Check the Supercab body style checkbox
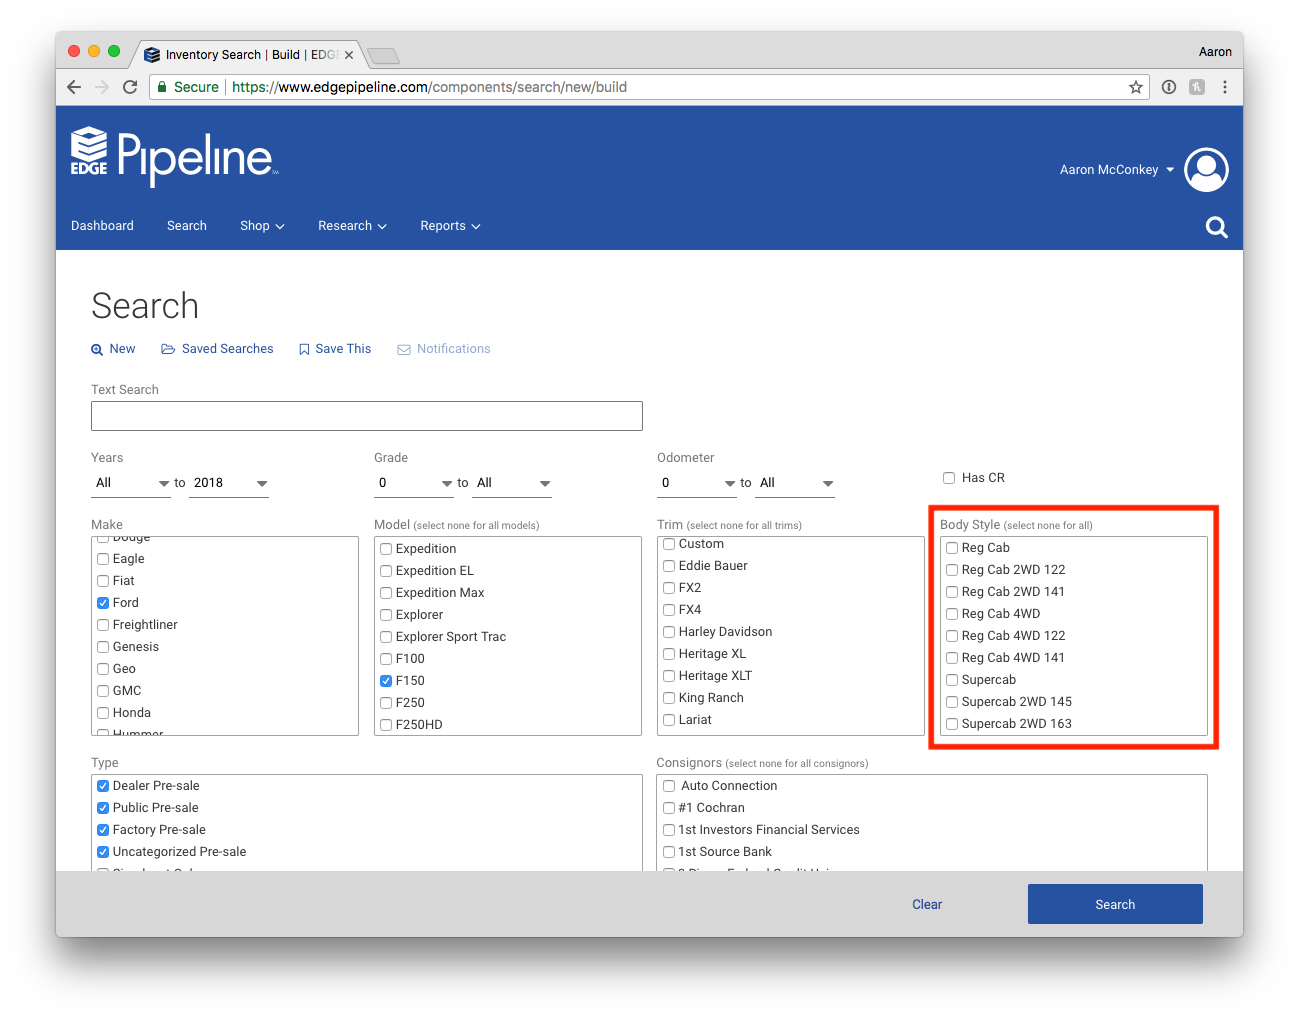Viewport: 1299px width, 1017px height. pyautogui.click(x=952, y=680)
